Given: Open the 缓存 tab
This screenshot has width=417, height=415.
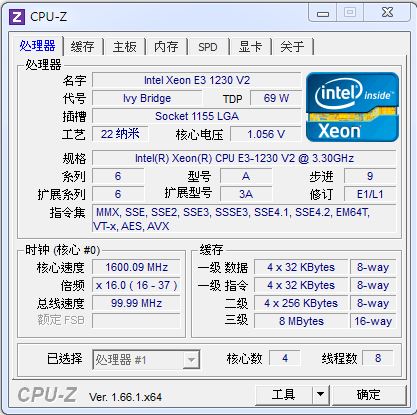Looking at the screenshot, I should click(82, 46).
